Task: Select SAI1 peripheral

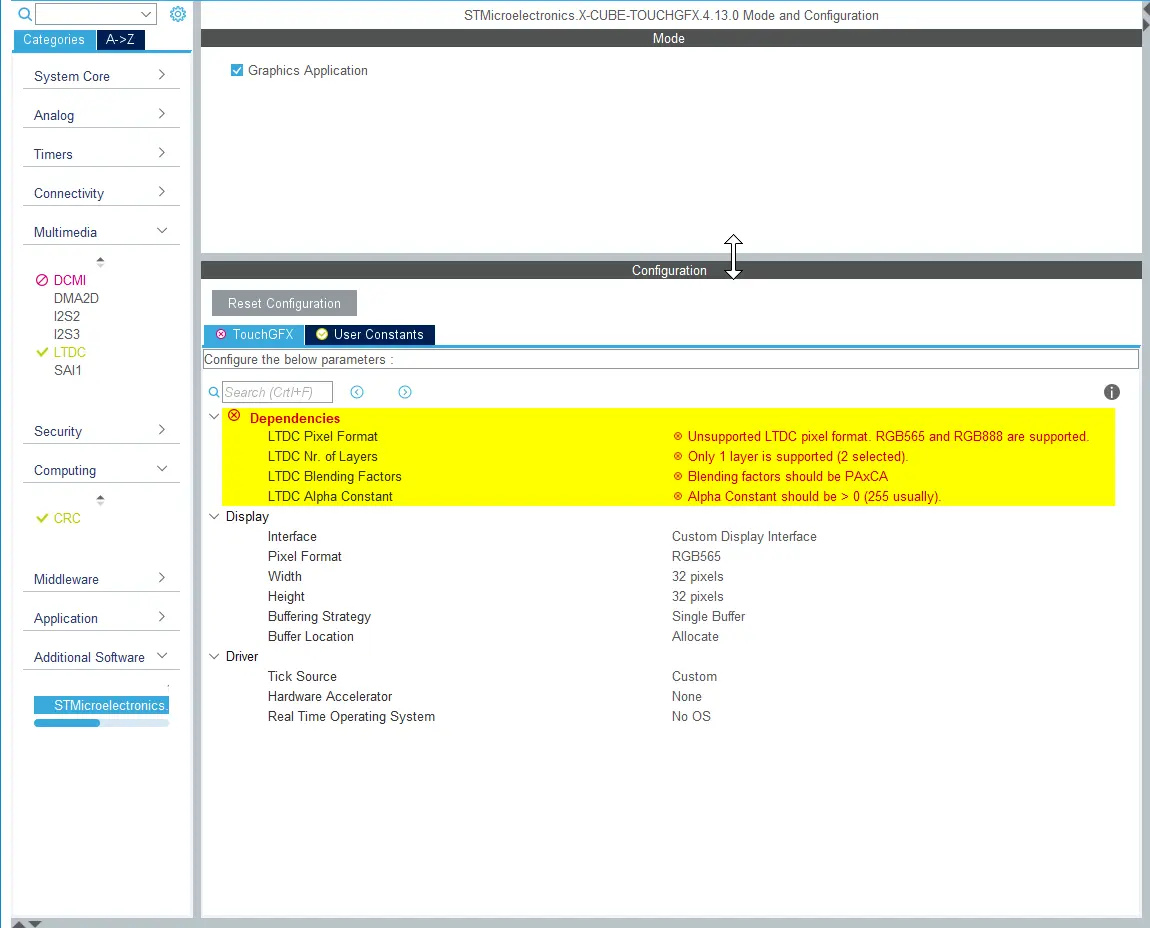Action: (67, 370)
